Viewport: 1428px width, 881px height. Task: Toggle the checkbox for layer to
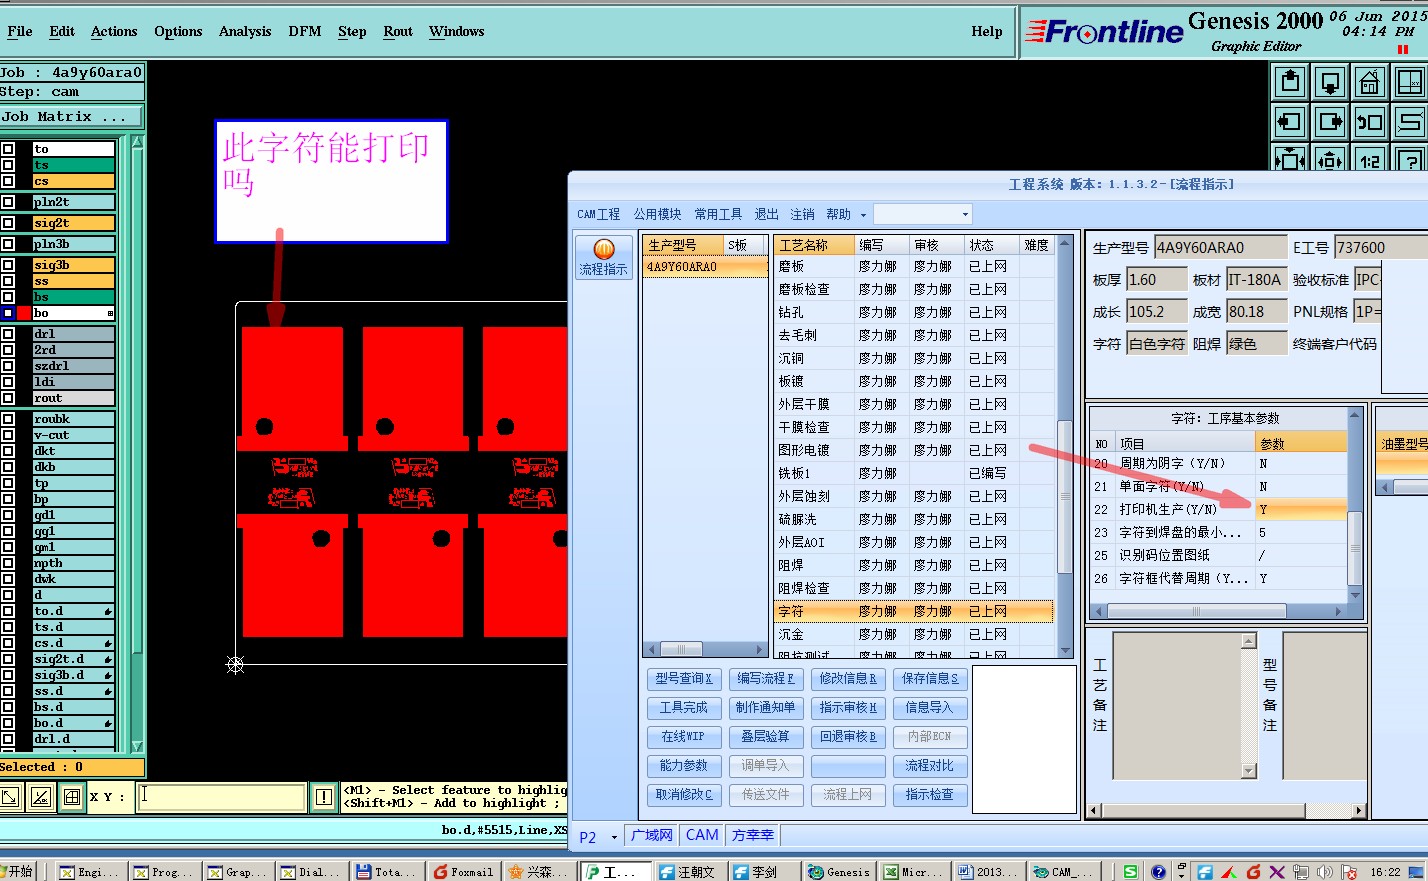pos(8,149)
